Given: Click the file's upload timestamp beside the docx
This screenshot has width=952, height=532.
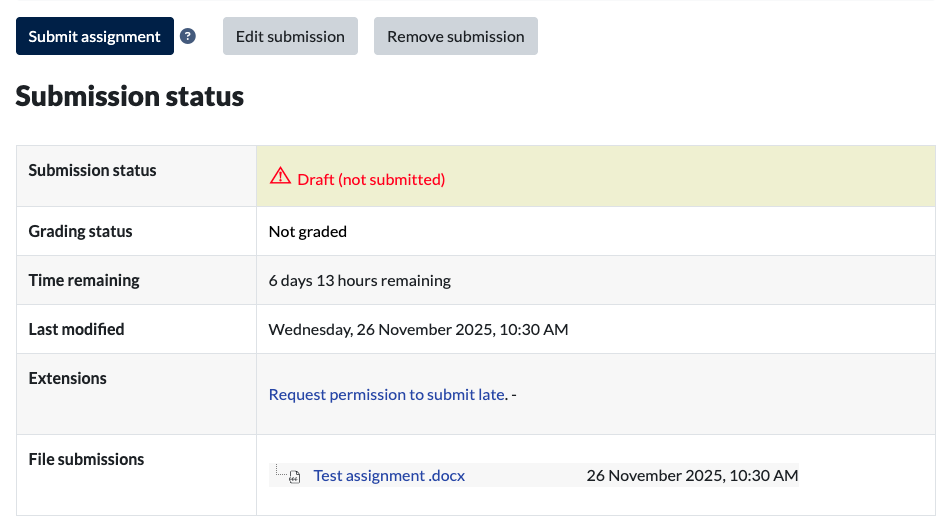Looking at the screenshot, I should 692,476.
